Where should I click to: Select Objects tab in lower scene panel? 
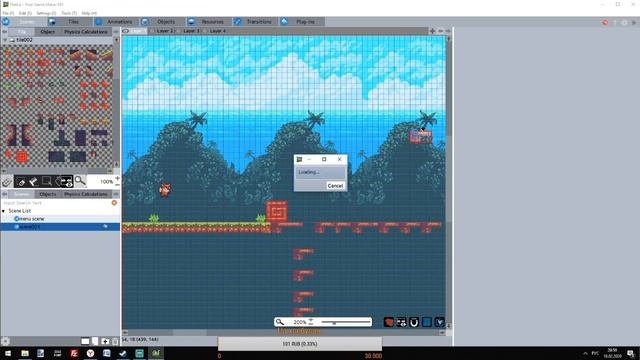[47, 194]
